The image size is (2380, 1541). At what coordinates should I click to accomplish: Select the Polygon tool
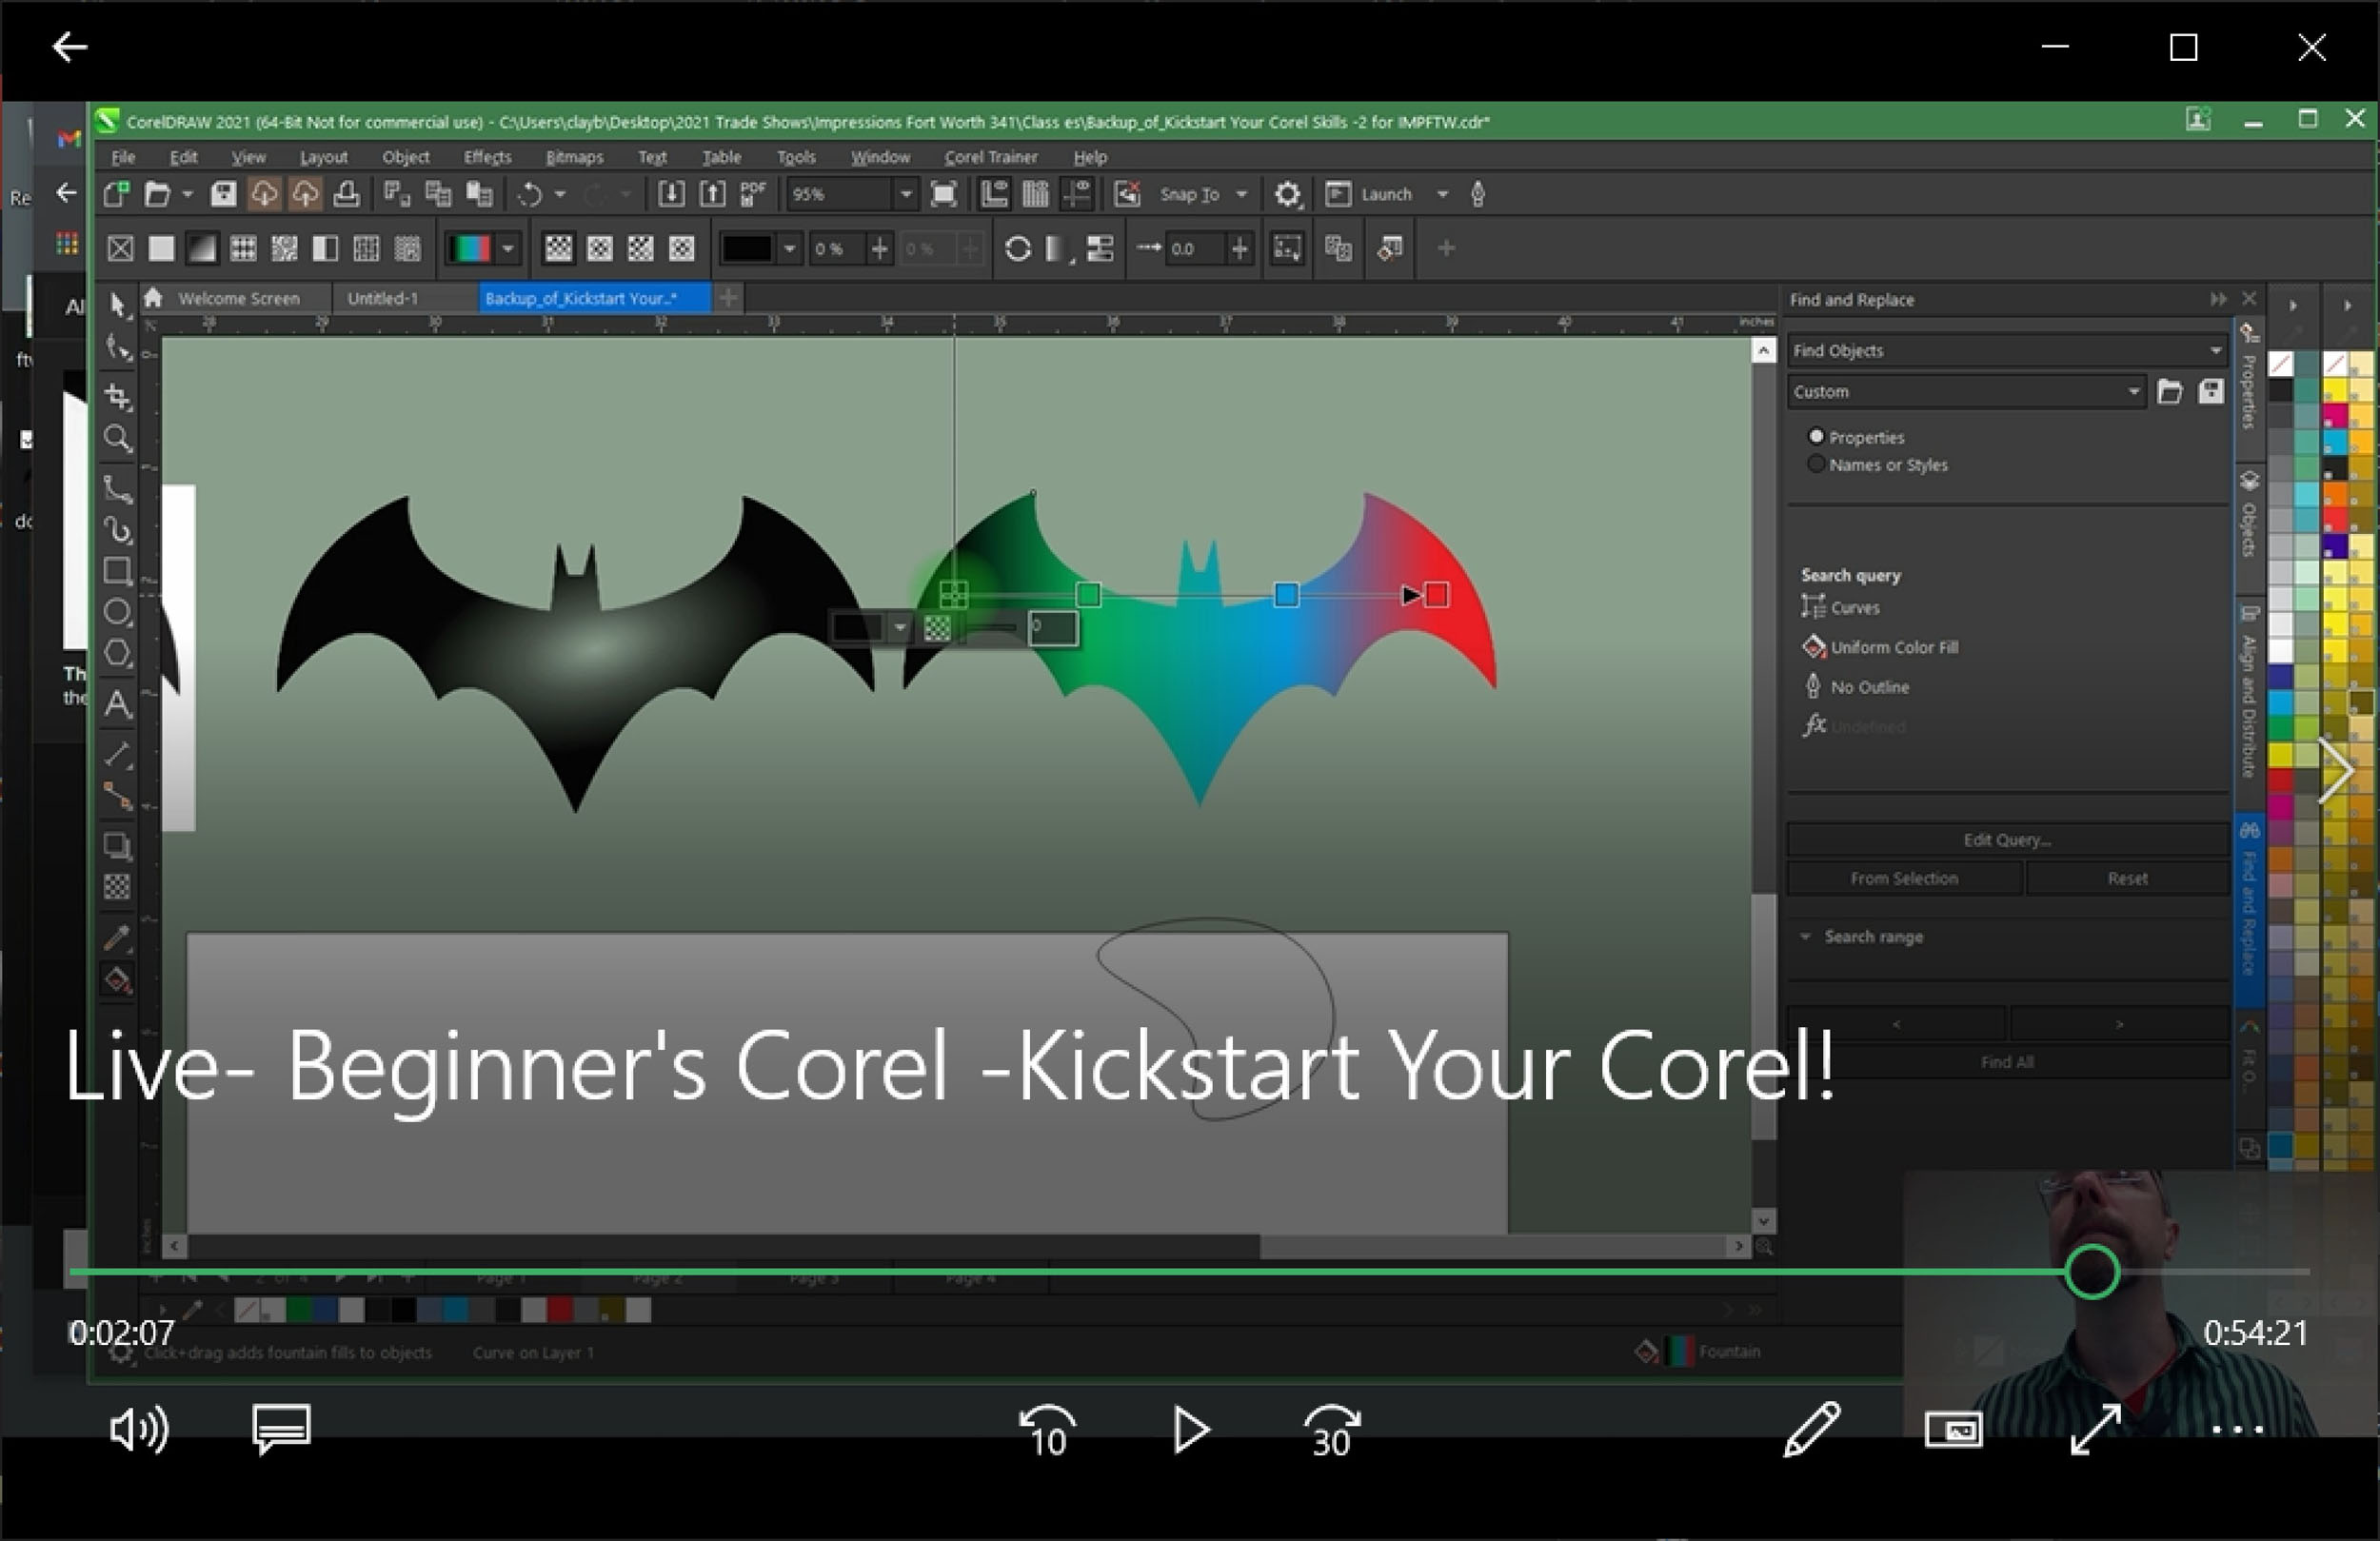pos(118,653)
